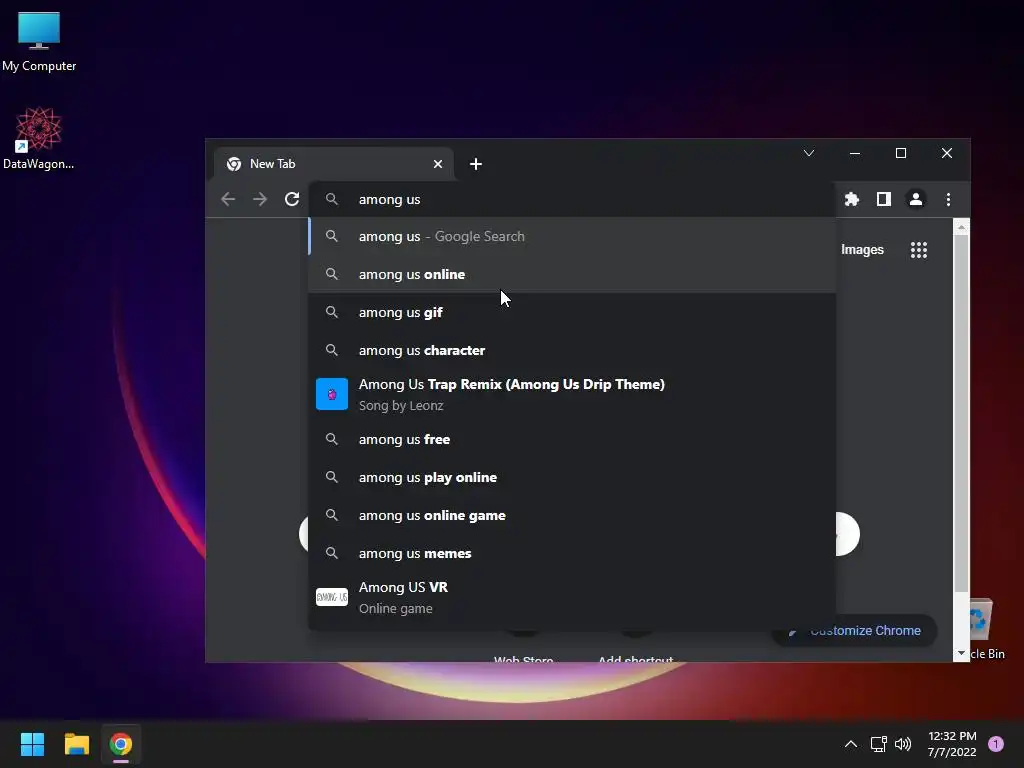Open the network tray icon
Viewport: 1024px width, 768px height.
tap(878, 744)
